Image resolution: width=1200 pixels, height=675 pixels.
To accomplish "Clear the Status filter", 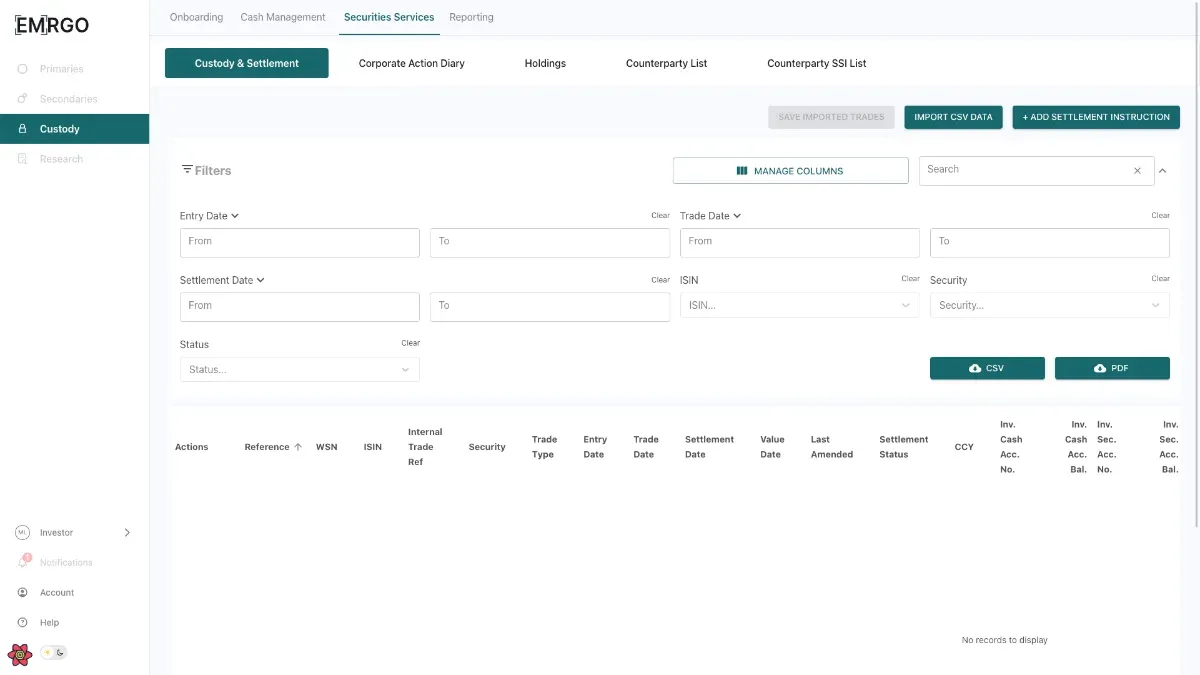I will 410,343.
